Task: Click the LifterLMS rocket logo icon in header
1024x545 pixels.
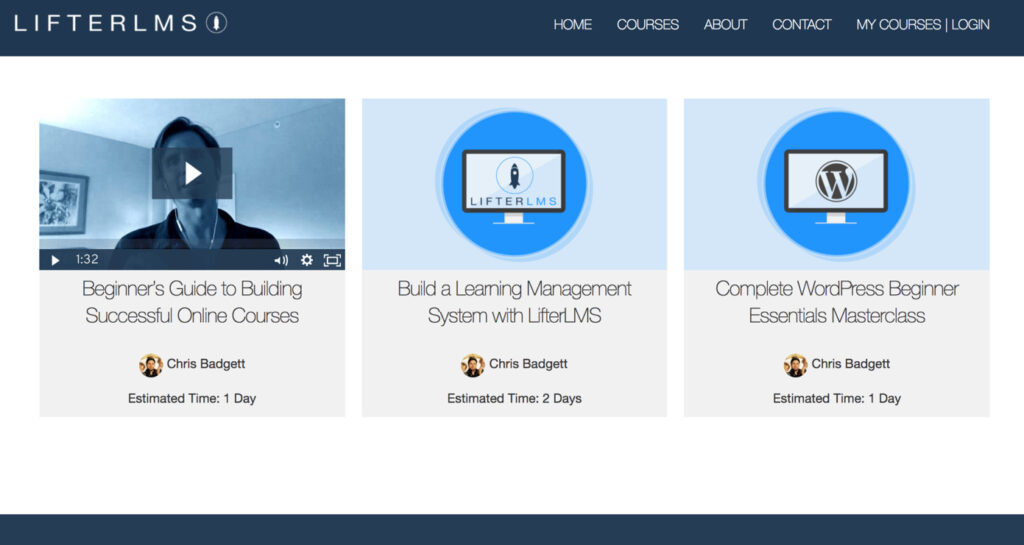Action: pos(216,23)
